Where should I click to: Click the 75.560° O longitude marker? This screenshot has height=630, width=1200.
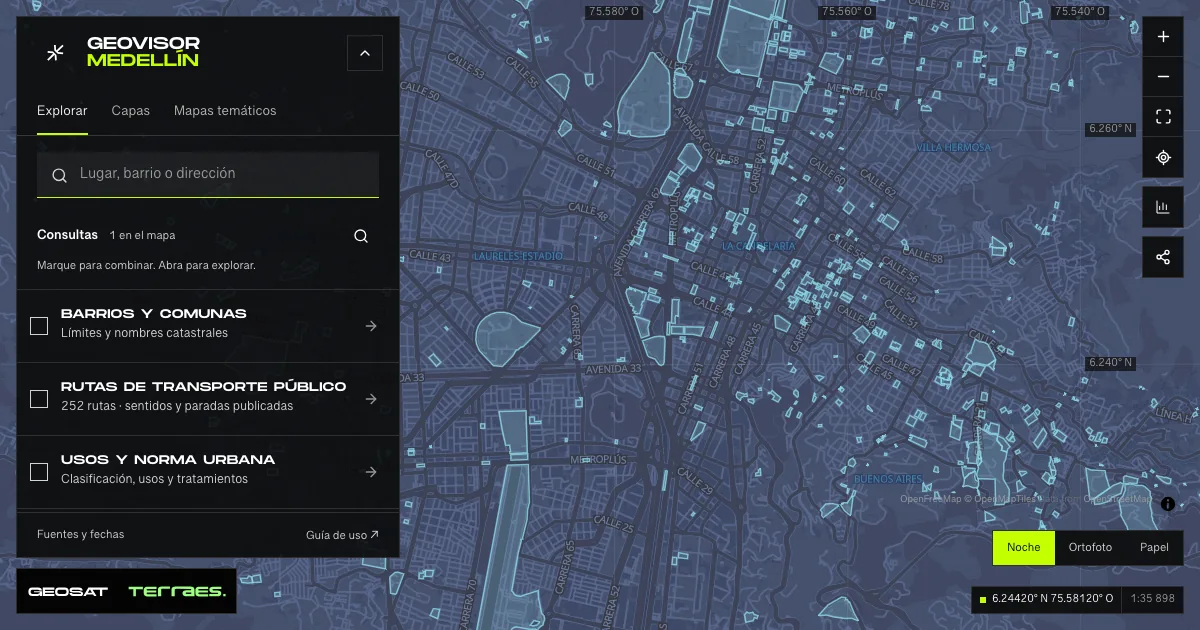[x=847, y=12]
